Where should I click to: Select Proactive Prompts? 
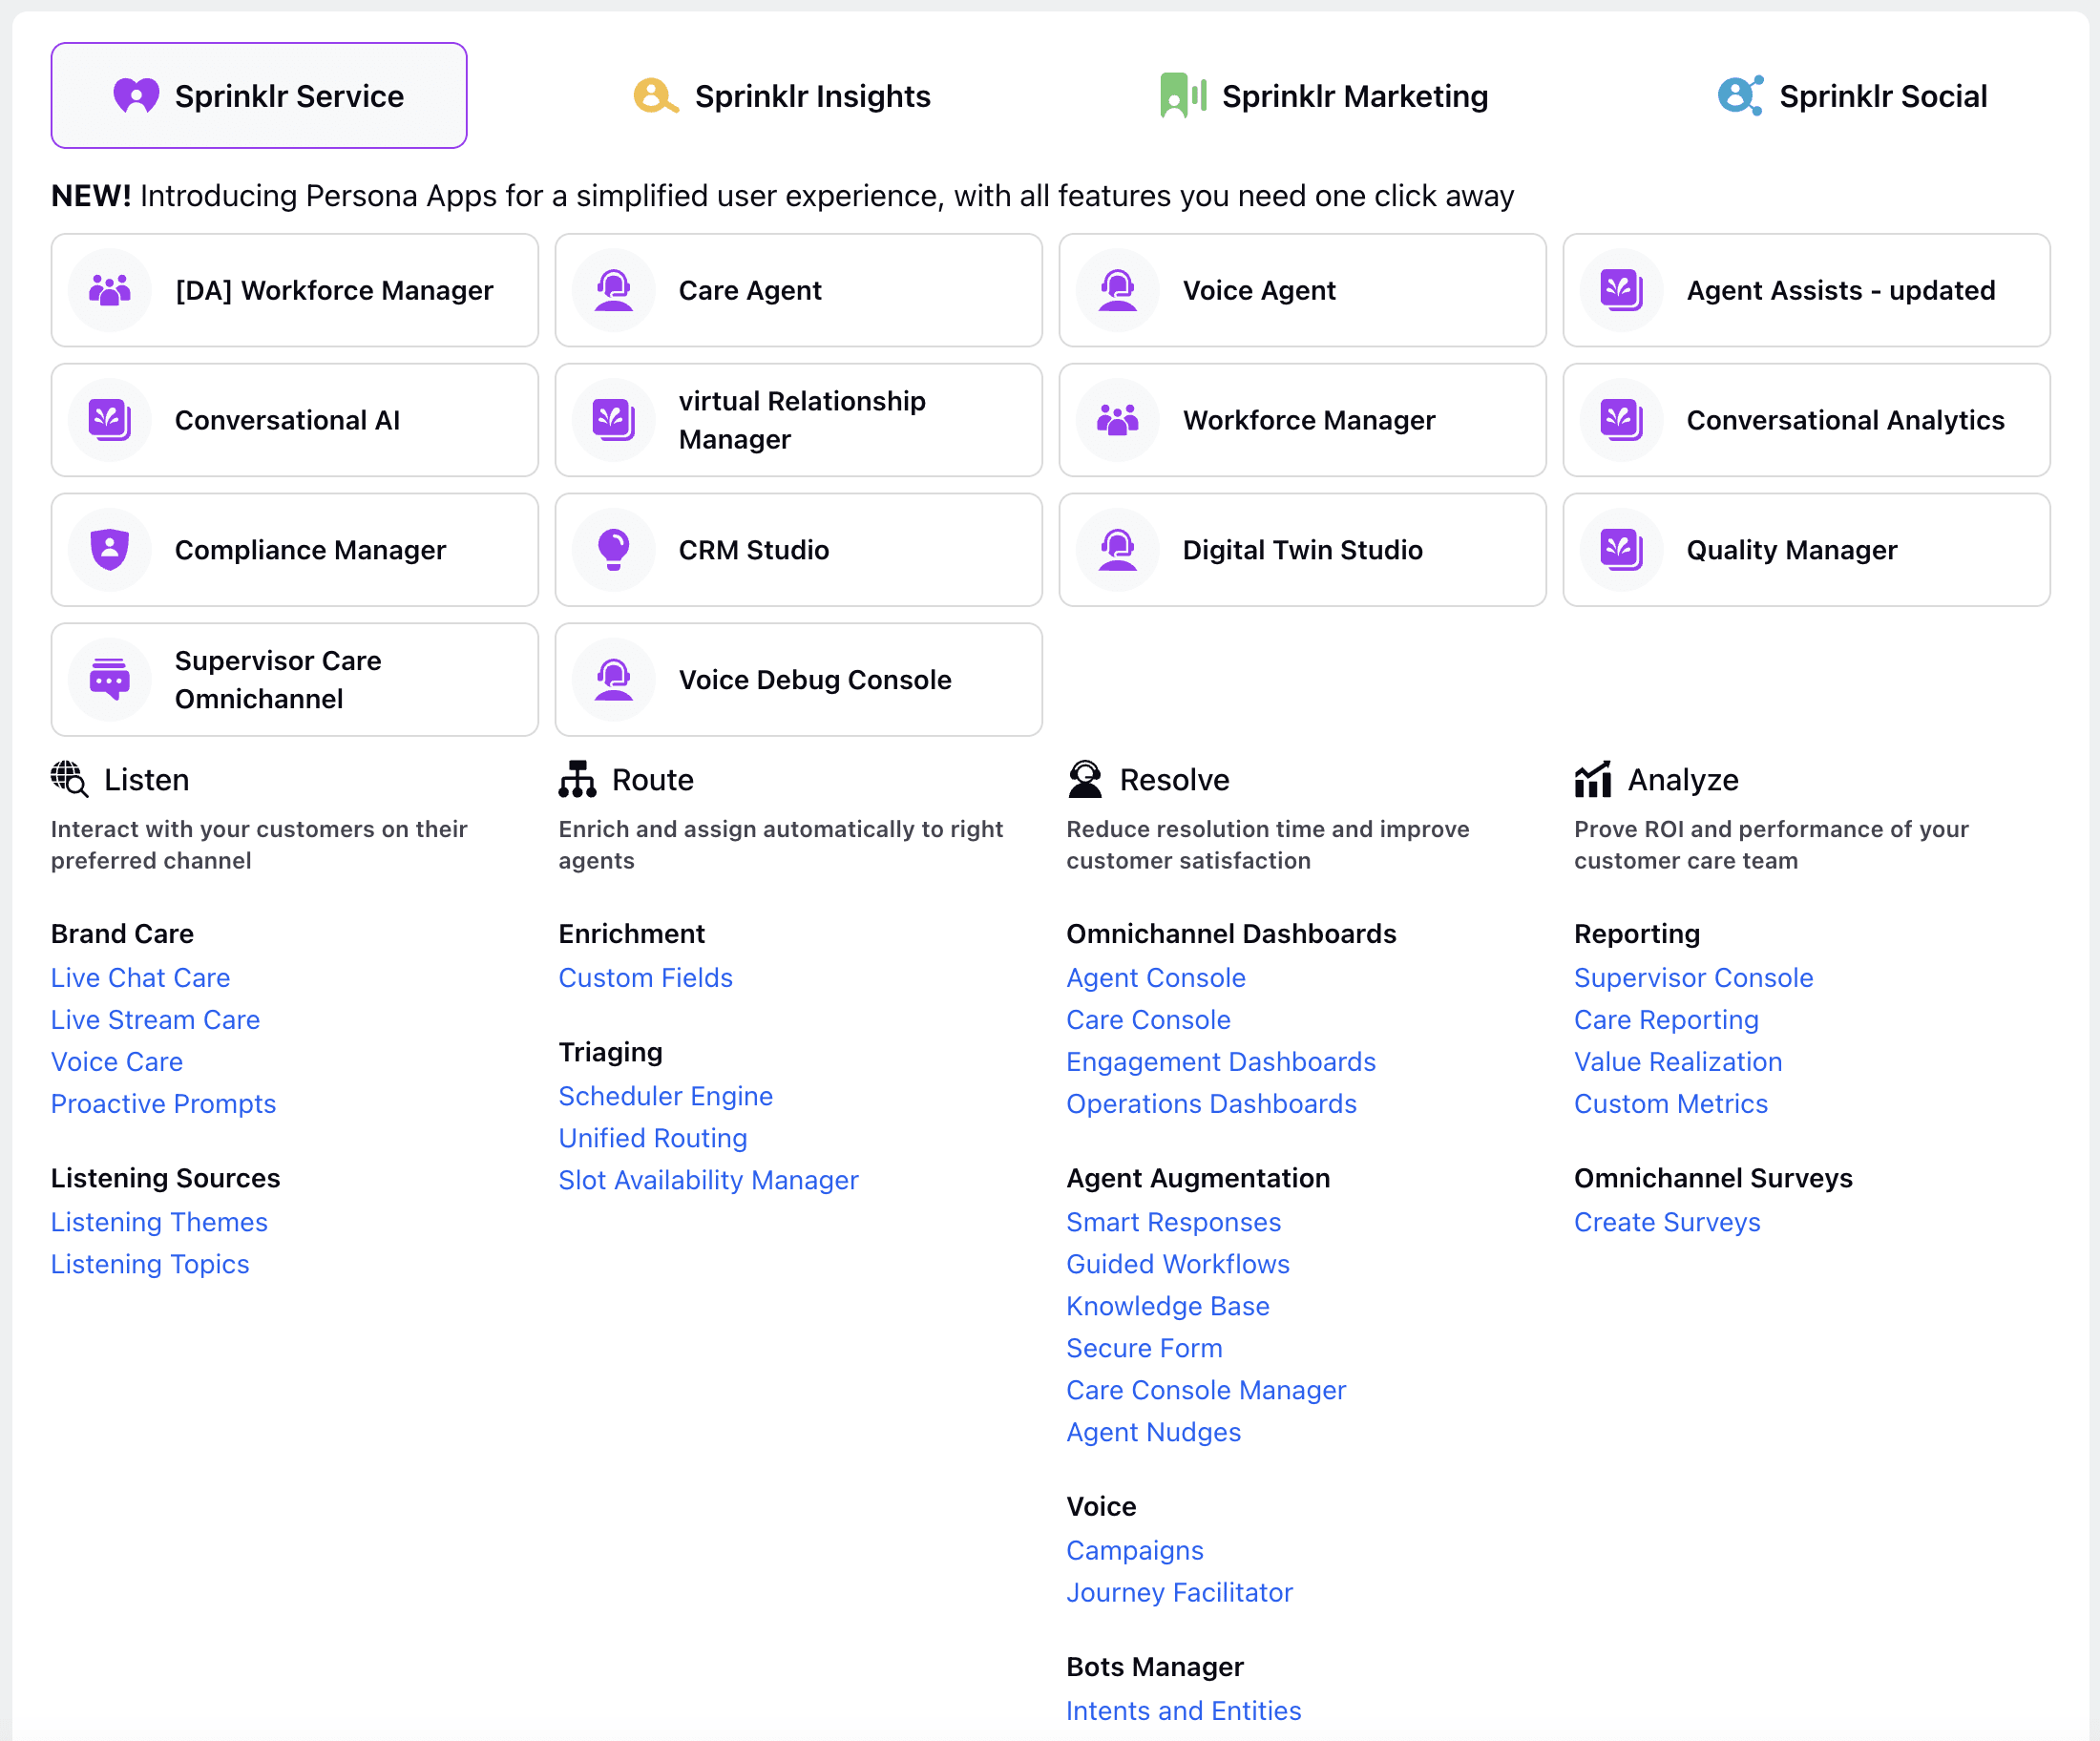click(164, 1104)
